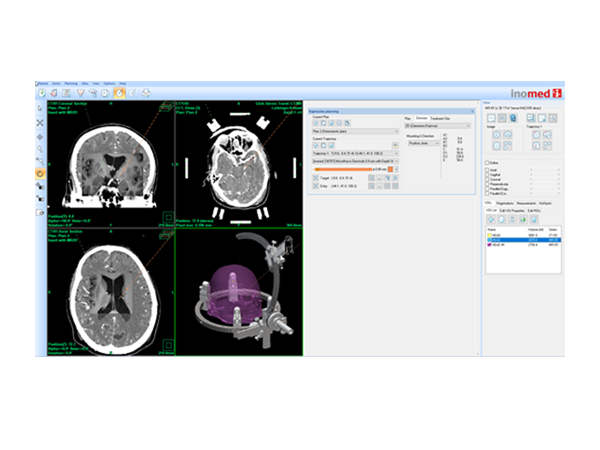This screenshot has height=450, width=600.
Task: Open the Trajectory 1 dropdown
Action: click(x=355, y=153)
